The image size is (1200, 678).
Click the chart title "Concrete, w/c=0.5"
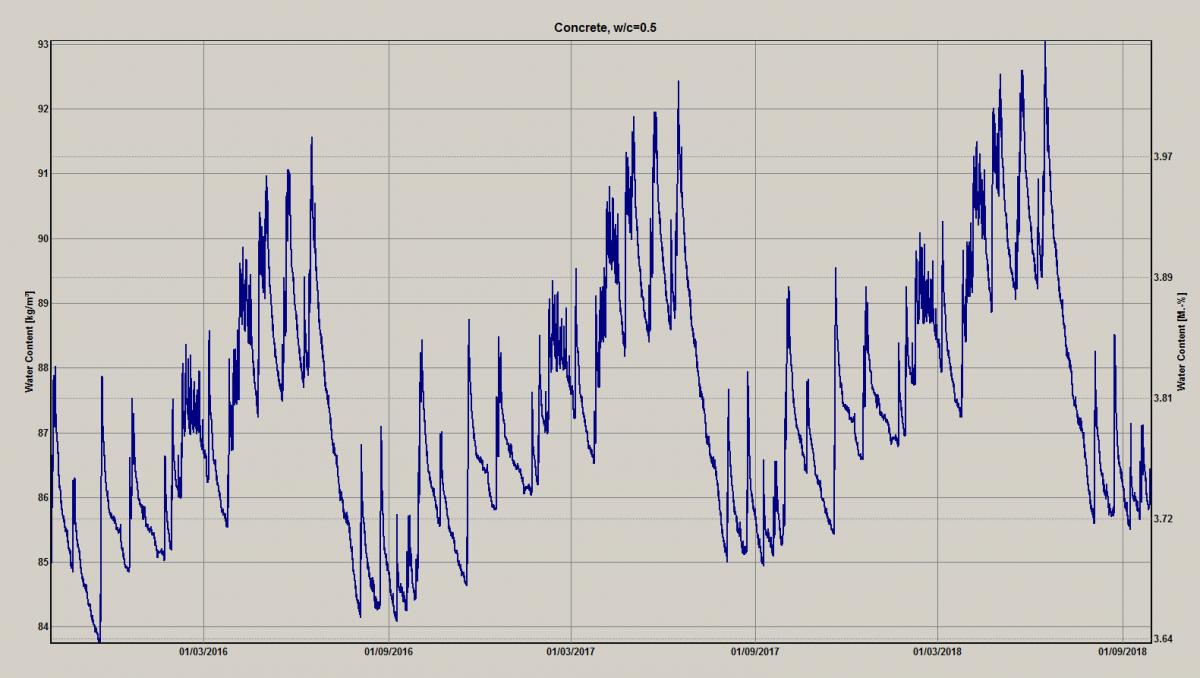click(605, 28)
